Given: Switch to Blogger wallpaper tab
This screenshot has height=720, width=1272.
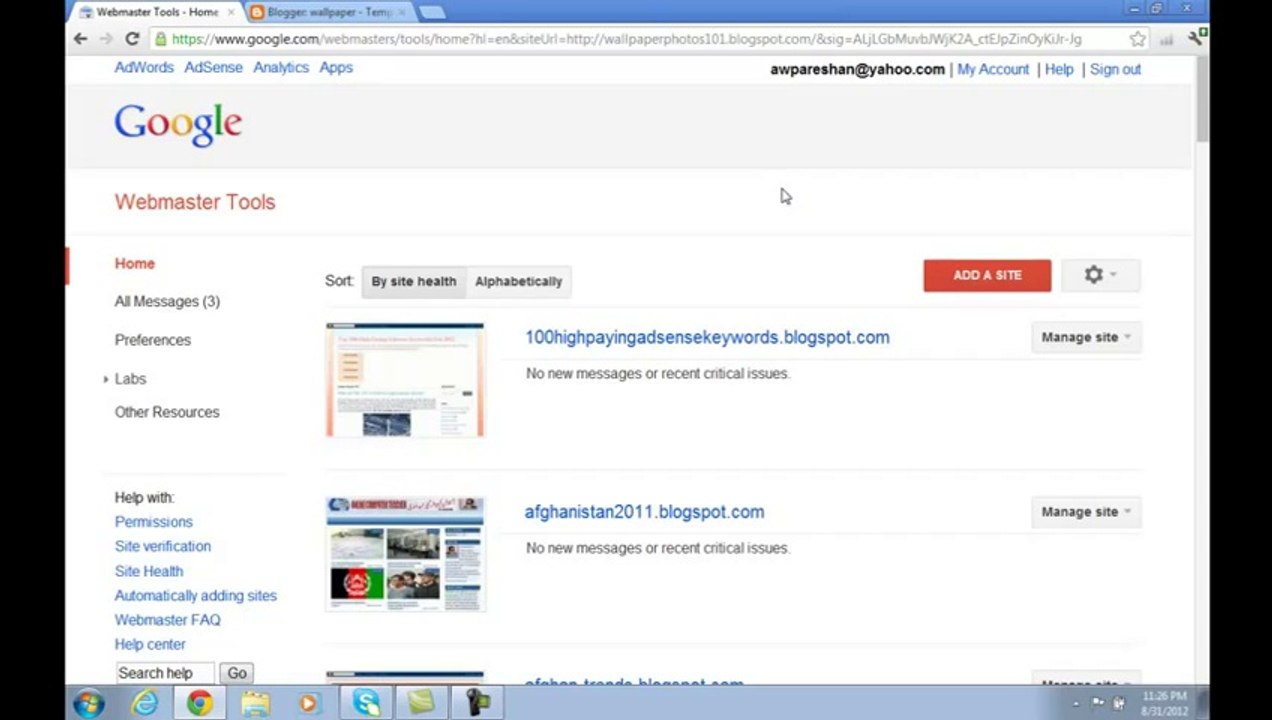Looking at the screenshot, I should [328, 12].
